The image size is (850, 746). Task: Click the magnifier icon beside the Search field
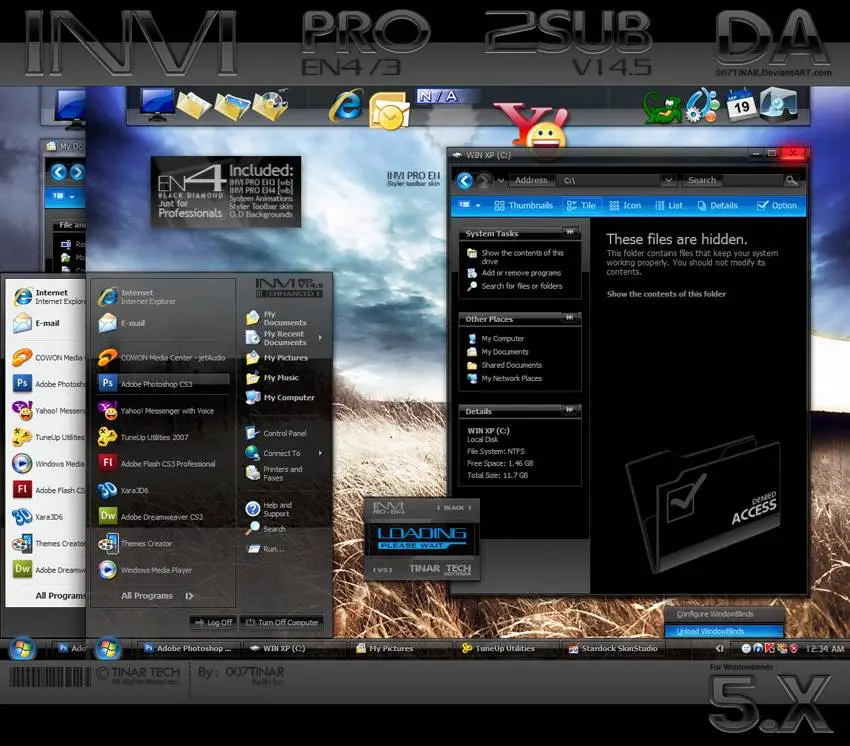click(x=791, y=180)
